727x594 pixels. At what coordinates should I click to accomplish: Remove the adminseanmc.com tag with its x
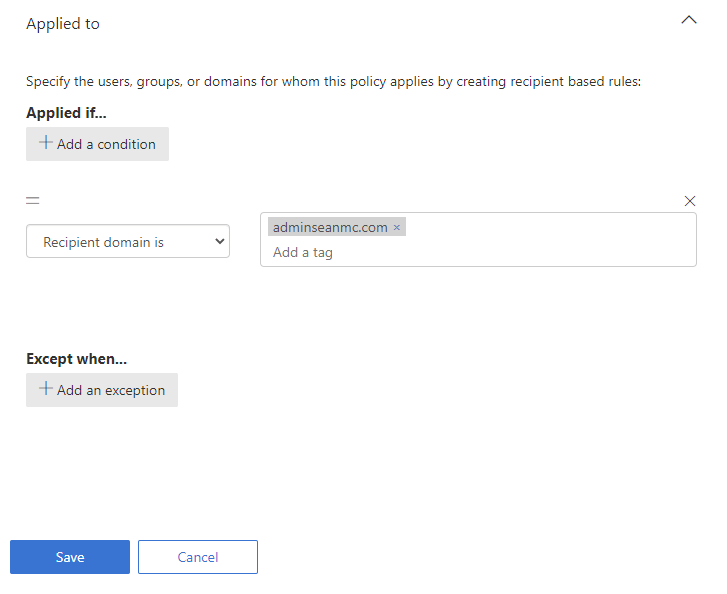[397, 228]
